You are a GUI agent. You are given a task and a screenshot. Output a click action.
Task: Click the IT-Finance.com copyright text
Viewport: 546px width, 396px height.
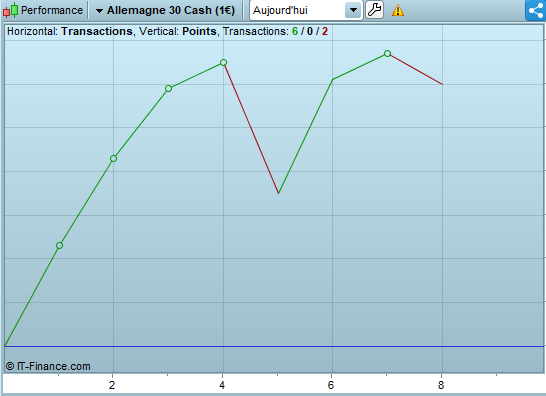48,366
